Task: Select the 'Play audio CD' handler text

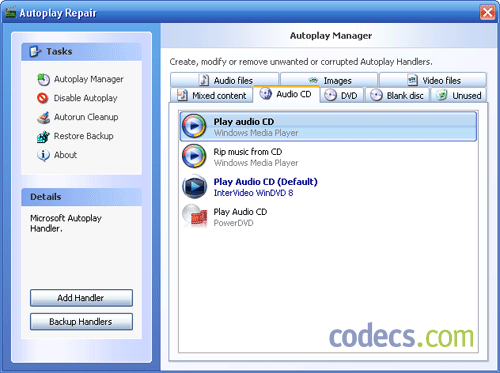Action: (244, 122)
